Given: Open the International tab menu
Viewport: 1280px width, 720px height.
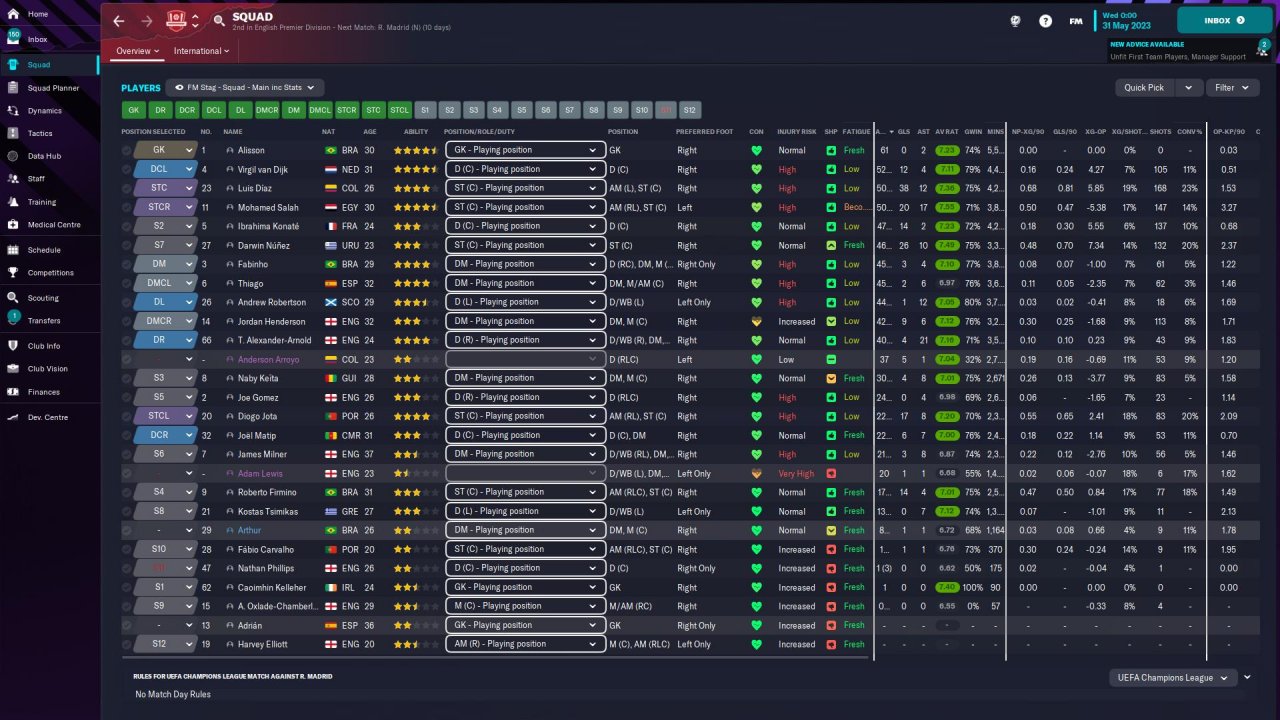Looking at the screenshot, I should [x=201, y=51].
